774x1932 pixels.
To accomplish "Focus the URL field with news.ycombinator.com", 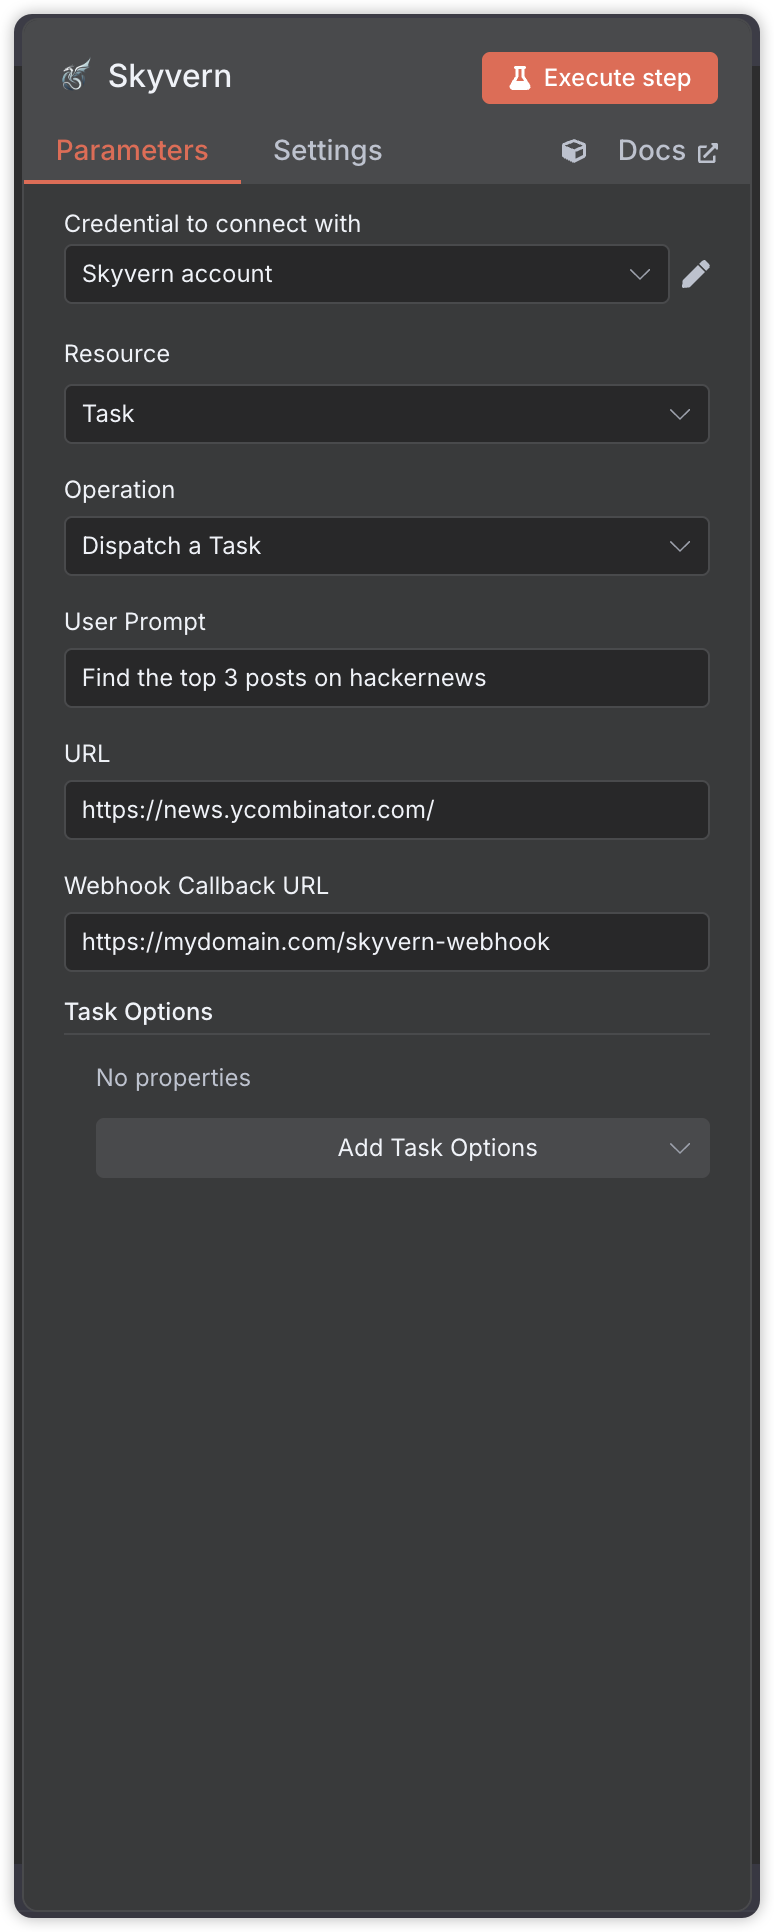I will (x=386, y=810).
